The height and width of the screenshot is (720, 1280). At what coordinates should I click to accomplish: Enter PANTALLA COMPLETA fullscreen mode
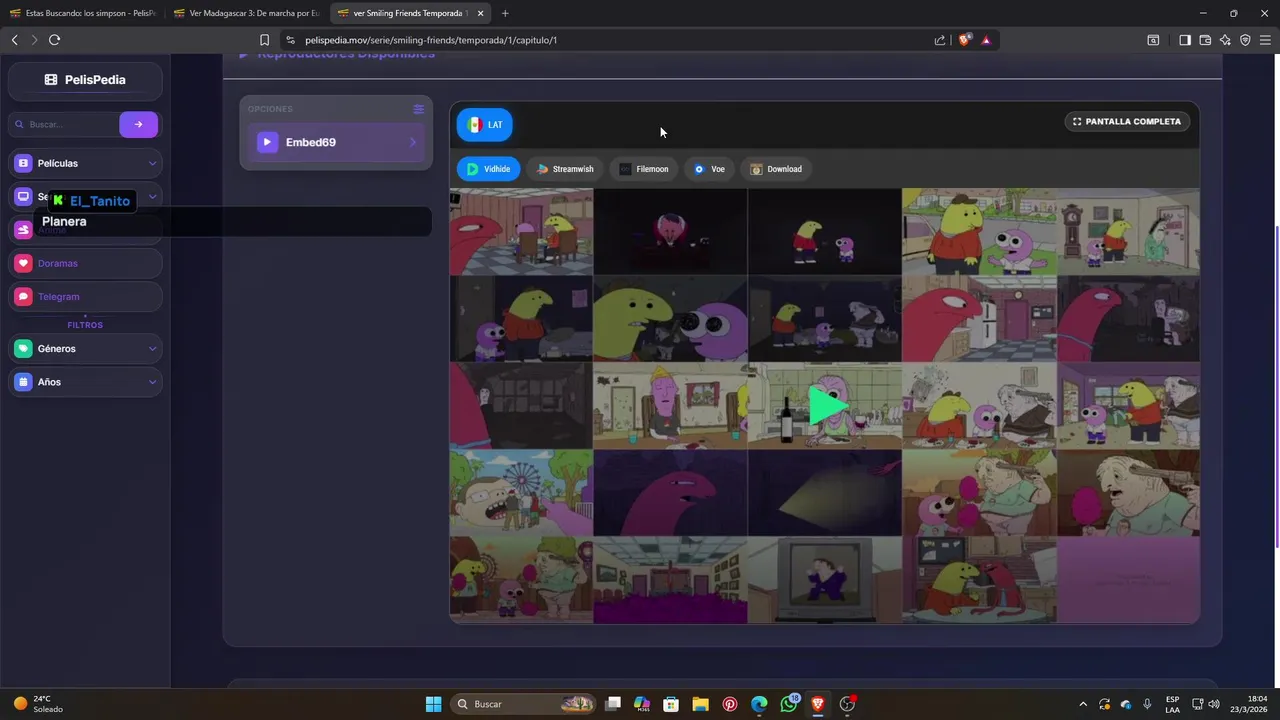[1127, 121]
